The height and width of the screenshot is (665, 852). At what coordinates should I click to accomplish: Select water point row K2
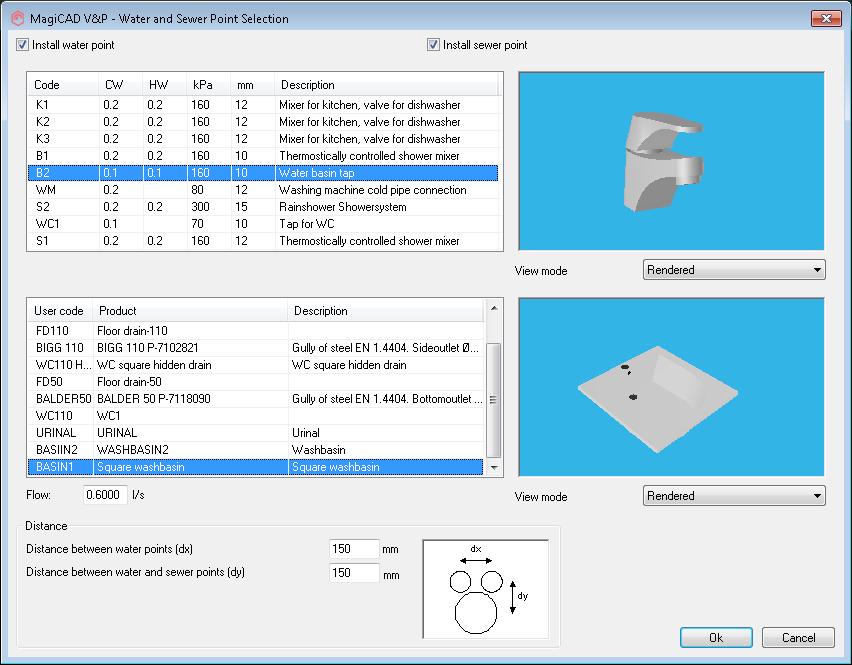point(262,122)
